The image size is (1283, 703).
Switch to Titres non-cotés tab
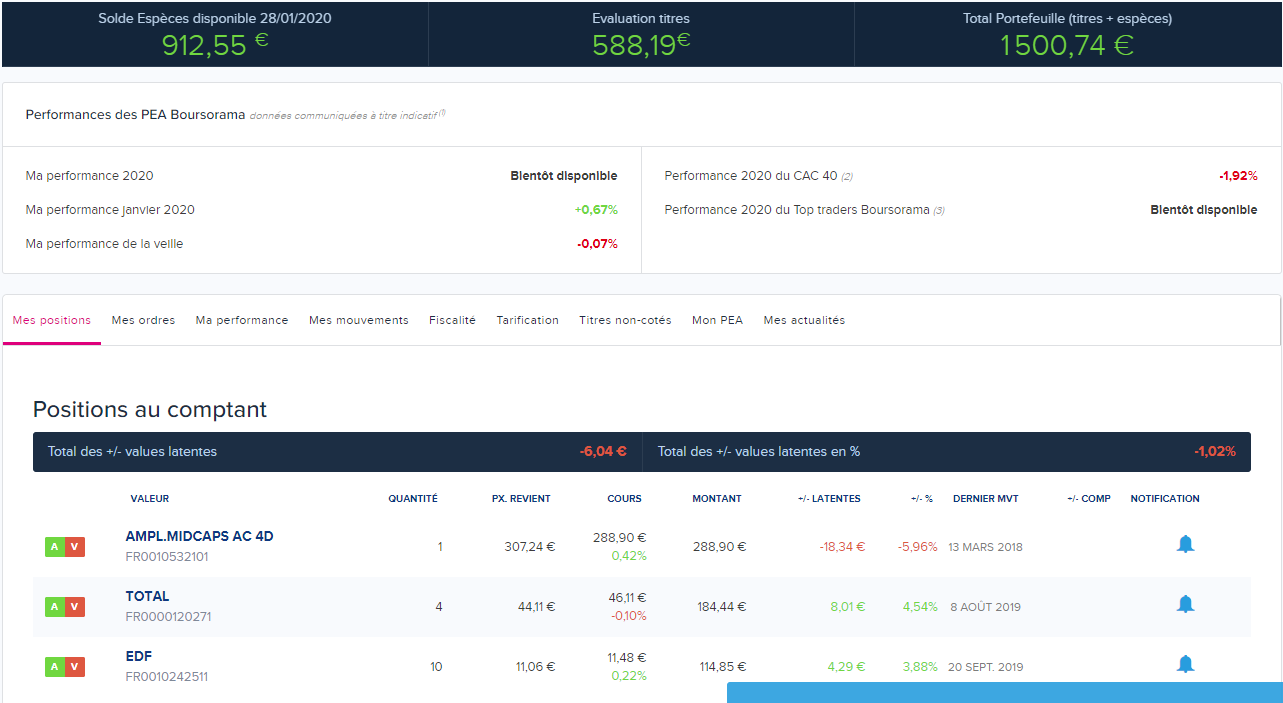625,320
